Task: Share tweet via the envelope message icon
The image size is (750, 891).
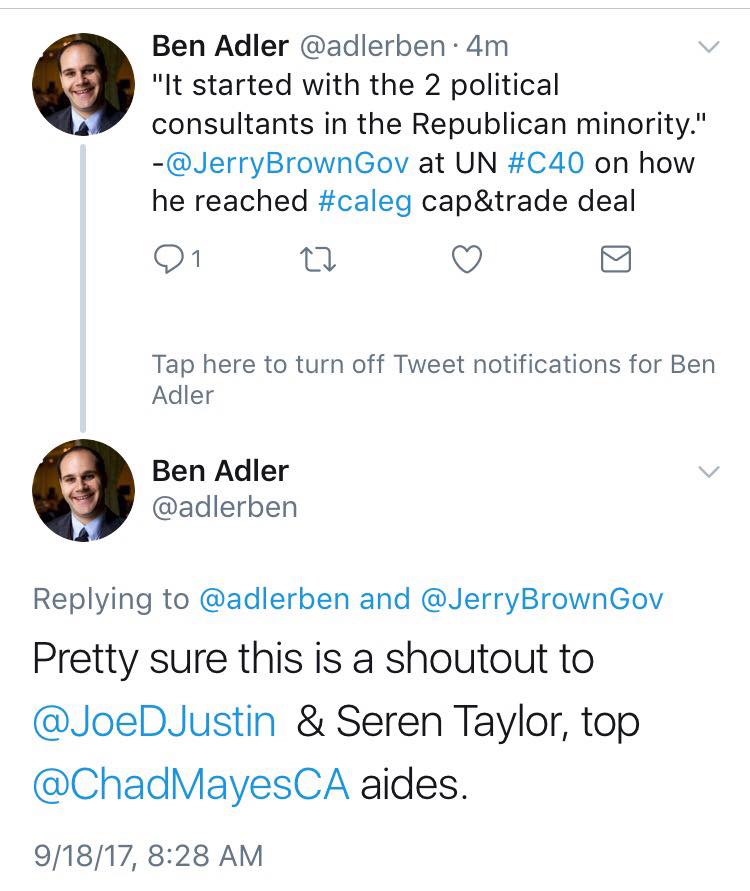Action: tap(615, 260)
